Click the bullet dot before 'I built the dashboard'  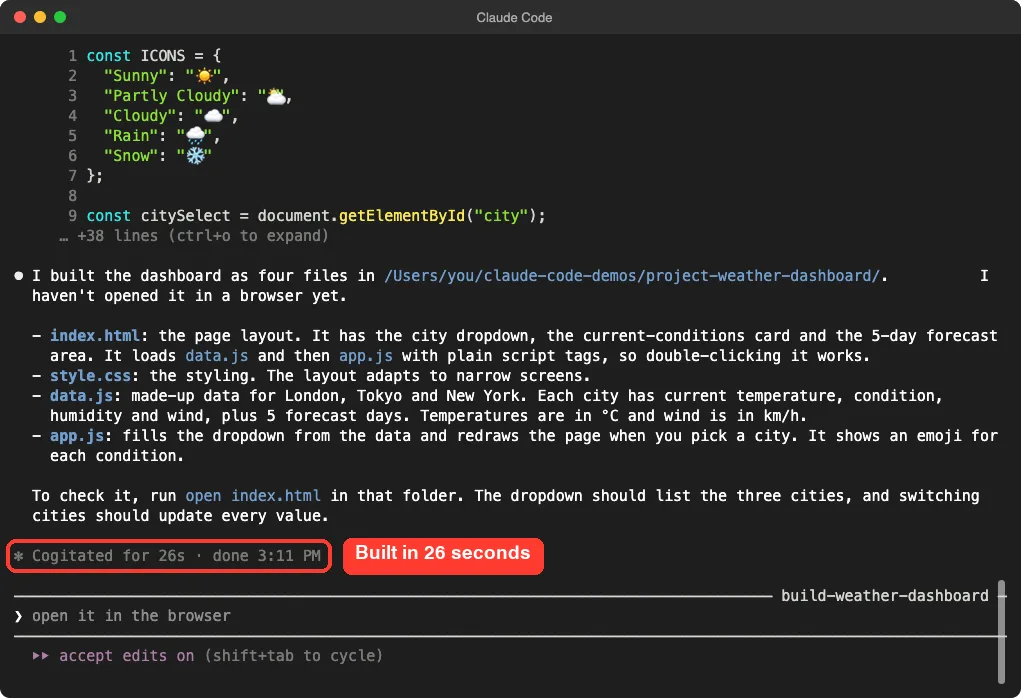coord(19,276)
